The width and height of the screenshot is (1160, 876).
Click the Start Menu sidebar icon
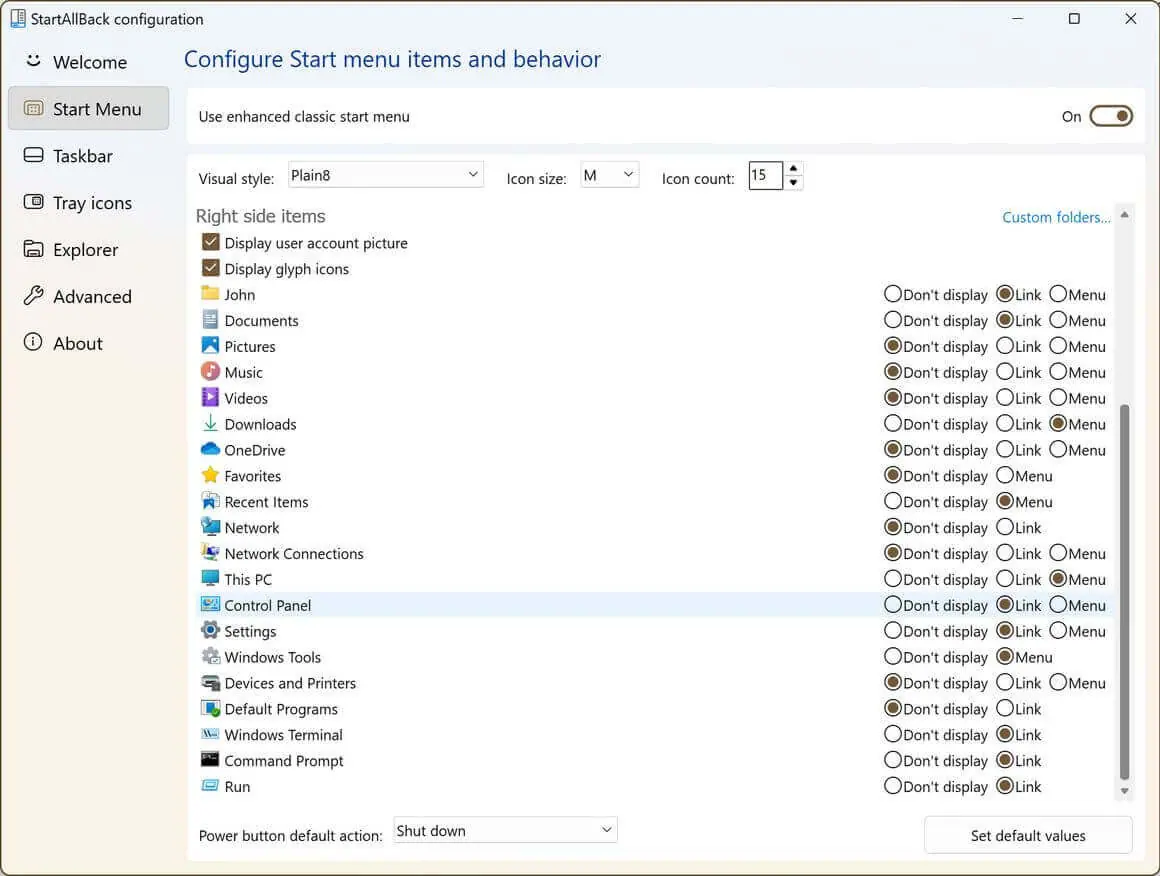33,109
